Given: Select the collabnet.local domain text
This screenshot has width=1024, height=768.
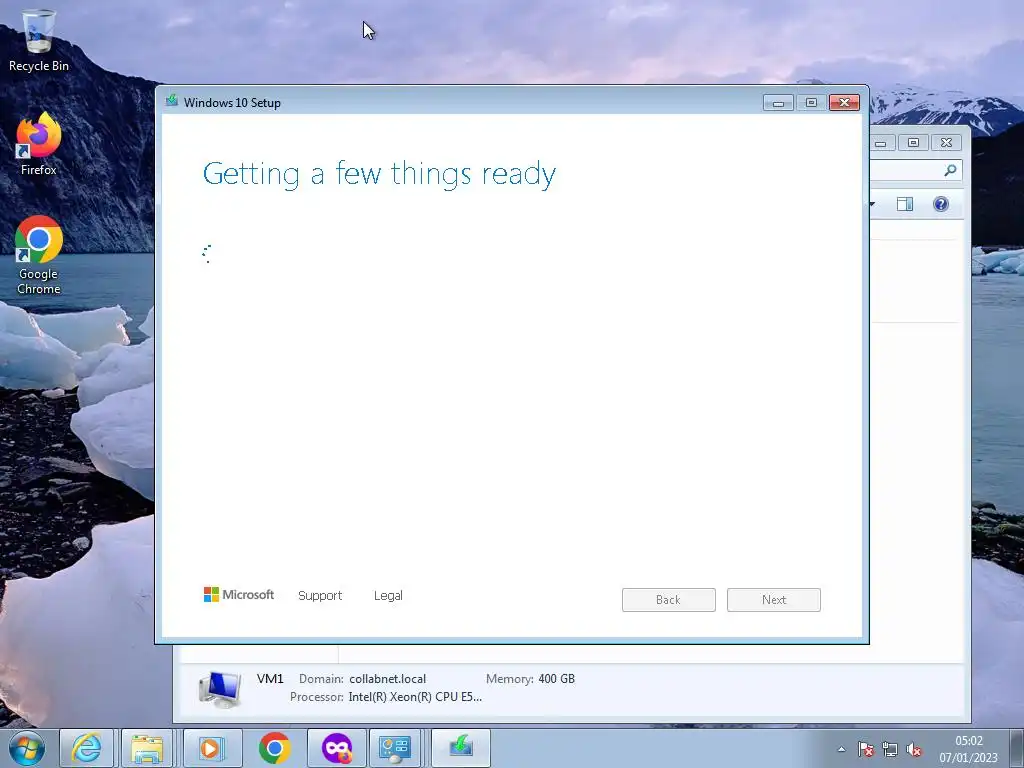Looking at the screenshot, I should [x=387, y=679].
